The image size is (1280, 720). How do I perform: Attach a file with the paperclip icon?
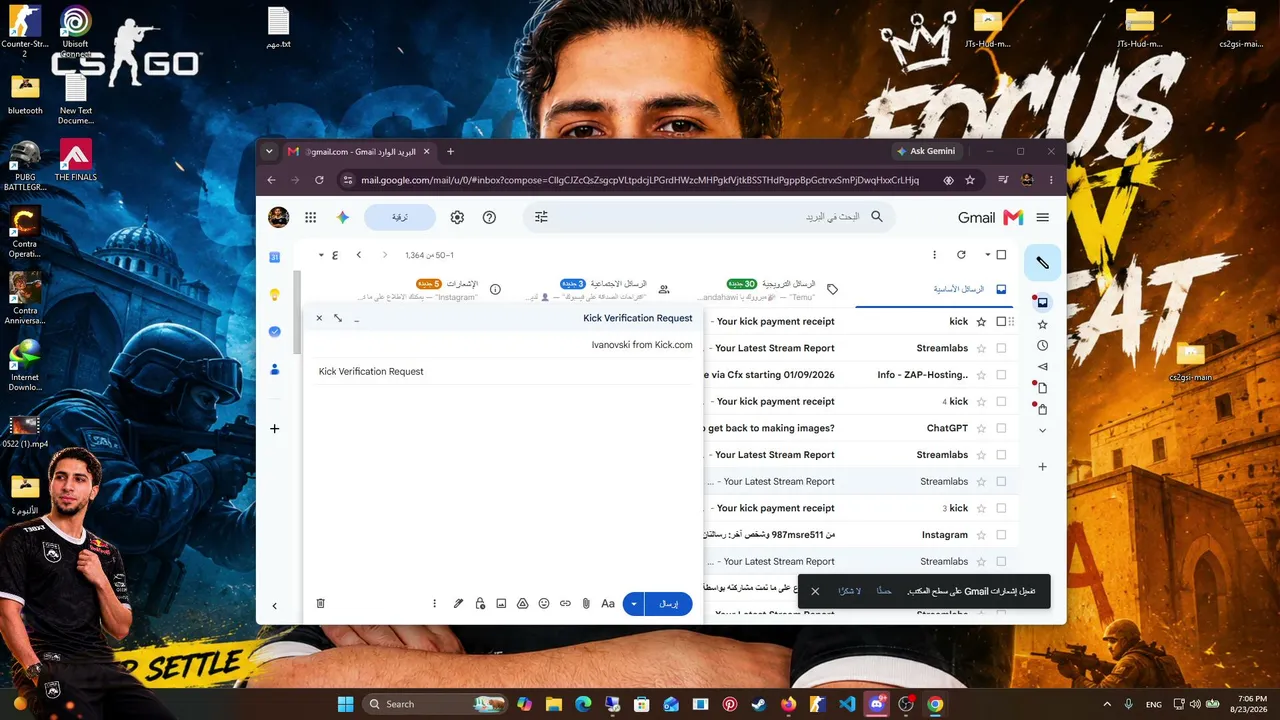point(586,603)
